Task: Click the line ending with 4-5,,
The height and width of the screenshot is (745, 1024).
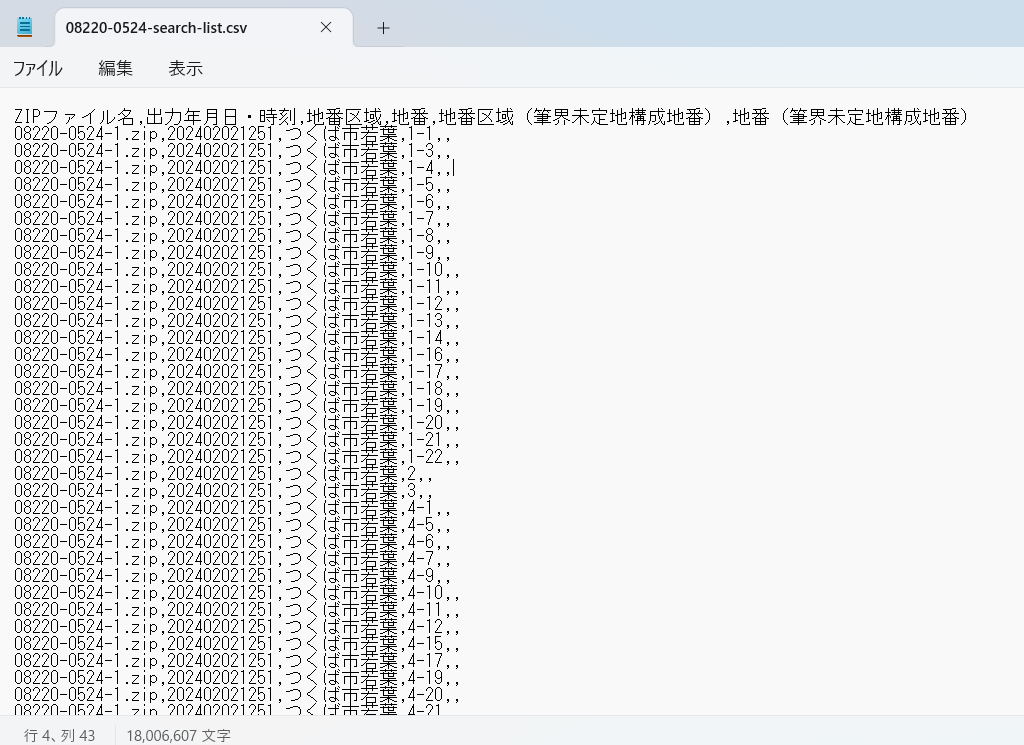Action: [232, 524]
